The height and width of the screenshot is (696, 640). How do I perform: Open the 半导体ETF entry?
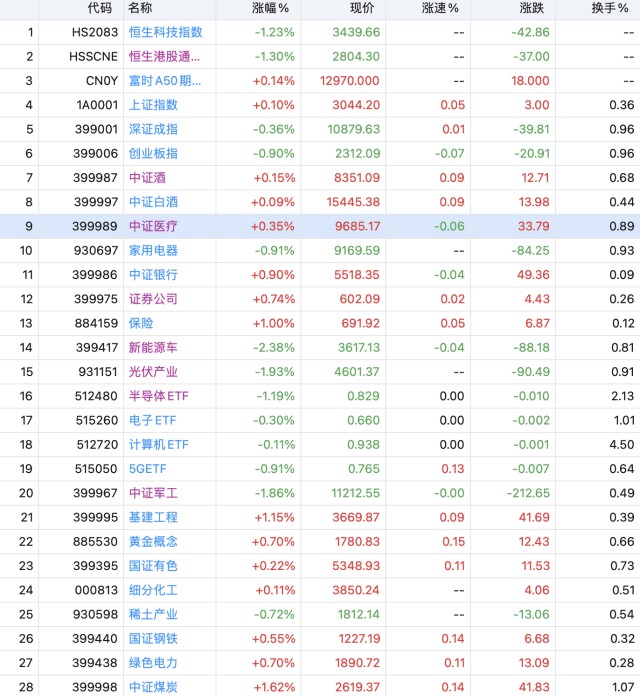158,396
